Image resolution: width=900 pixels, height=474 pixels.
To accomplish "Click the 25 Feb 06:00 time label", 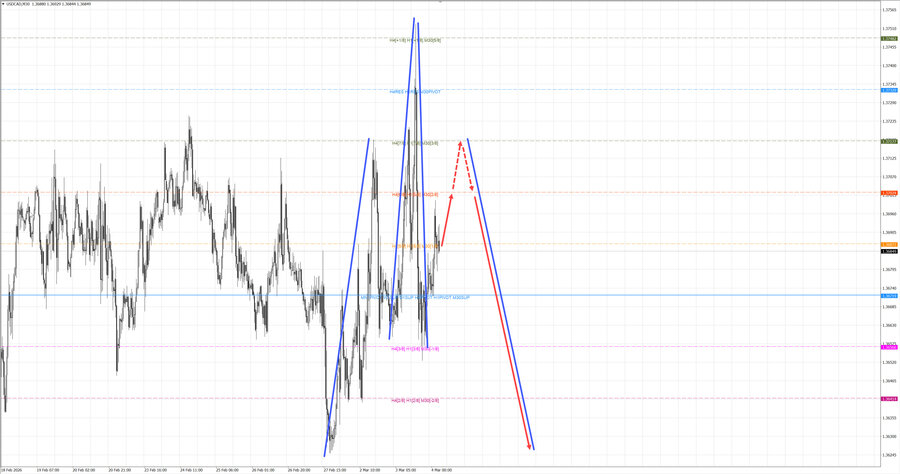I will click(x=227, y=470).
